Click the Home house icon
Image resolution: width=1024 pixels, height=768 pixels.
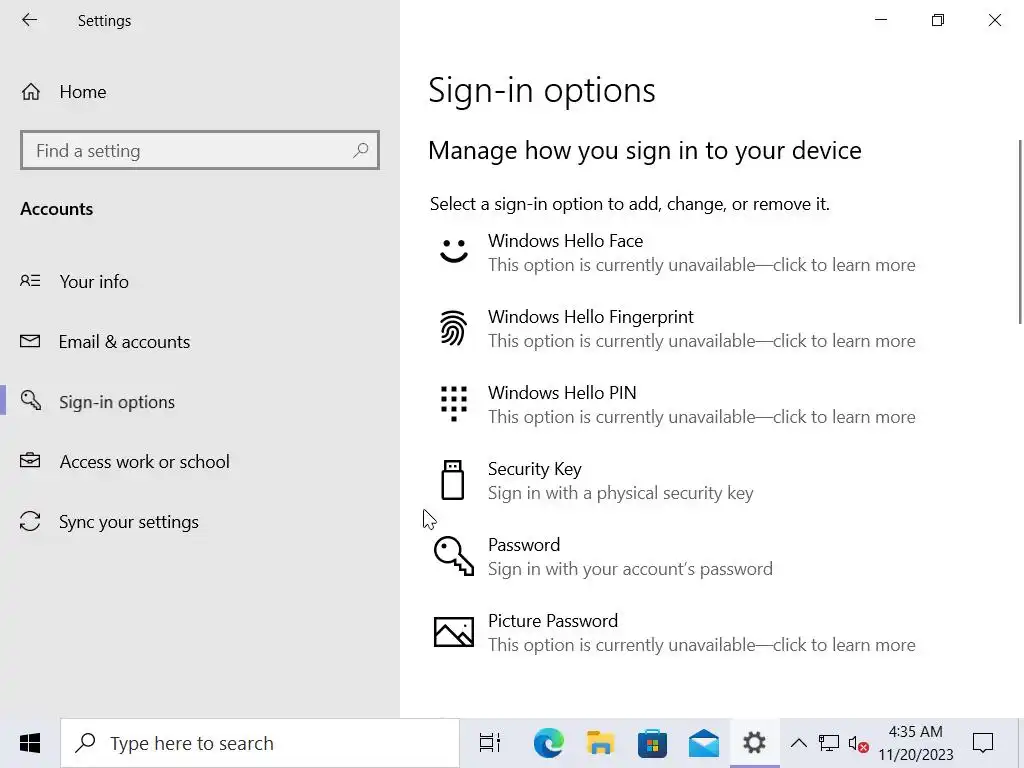(31, 92)
